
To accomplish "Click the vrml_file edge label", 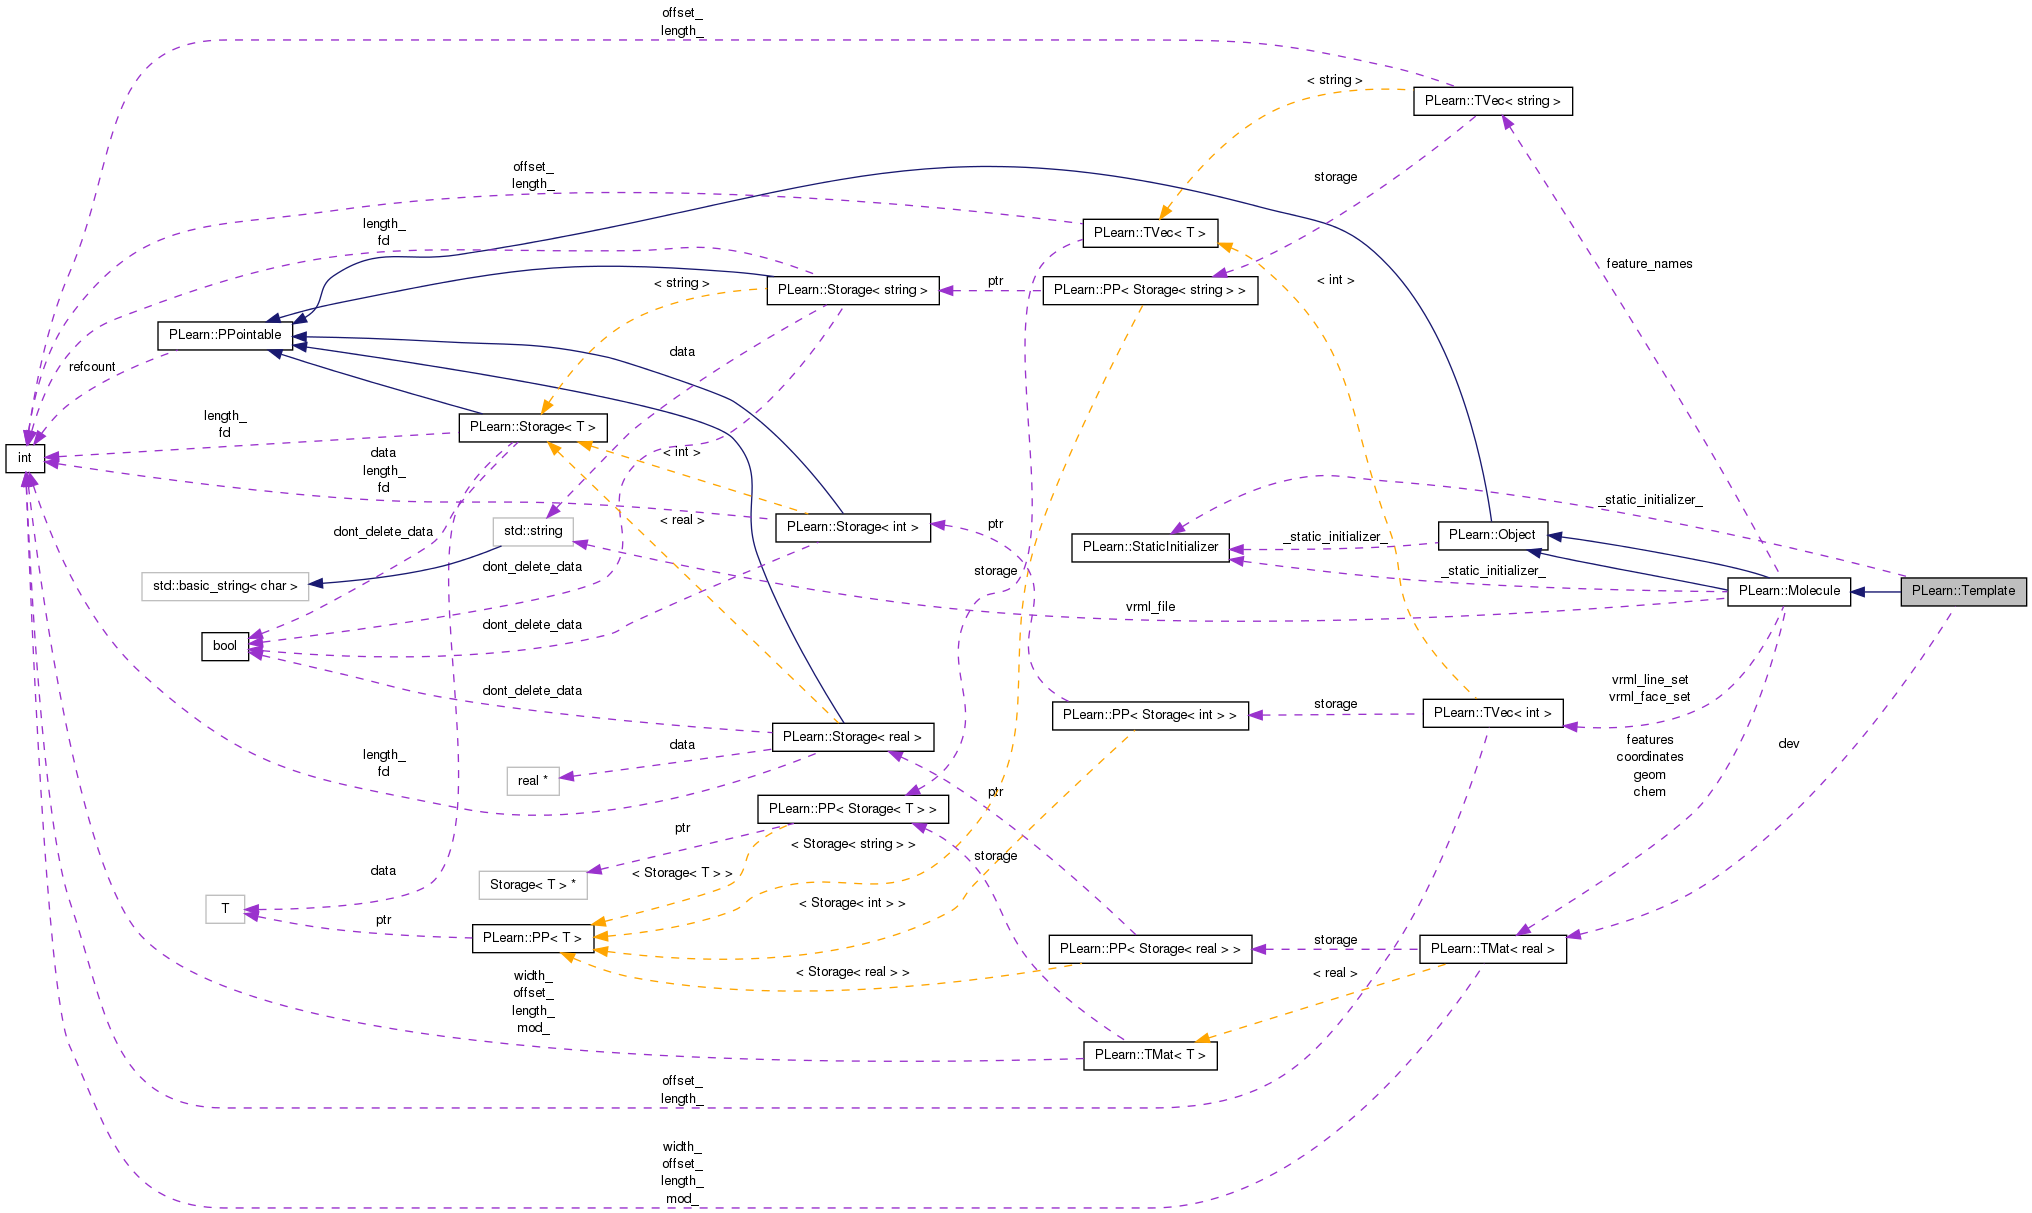I will coord(1150,607).
